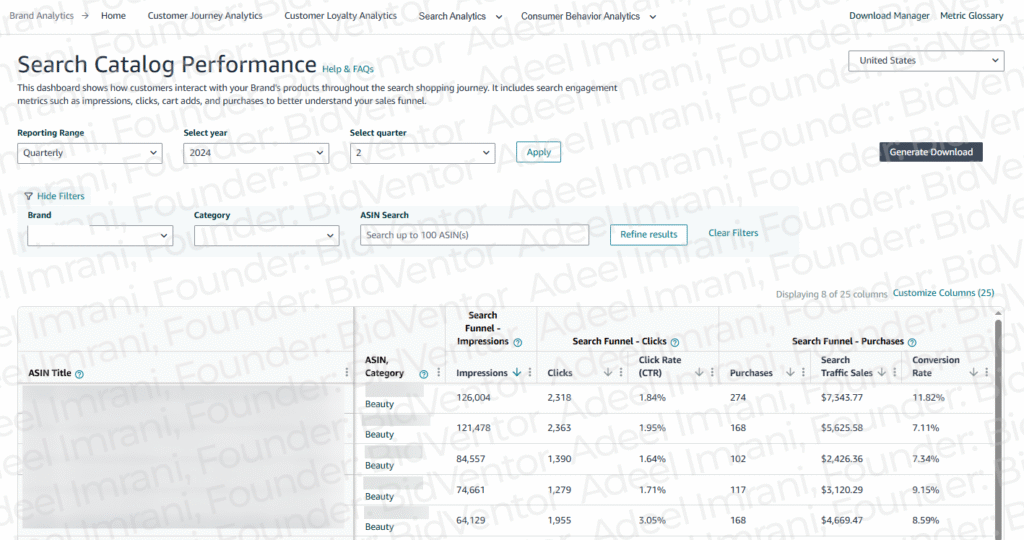The width and height of the screenshot is (1024, 540).
Task: Open the ASIN Title help icon
Action: [x=80, y=374]
